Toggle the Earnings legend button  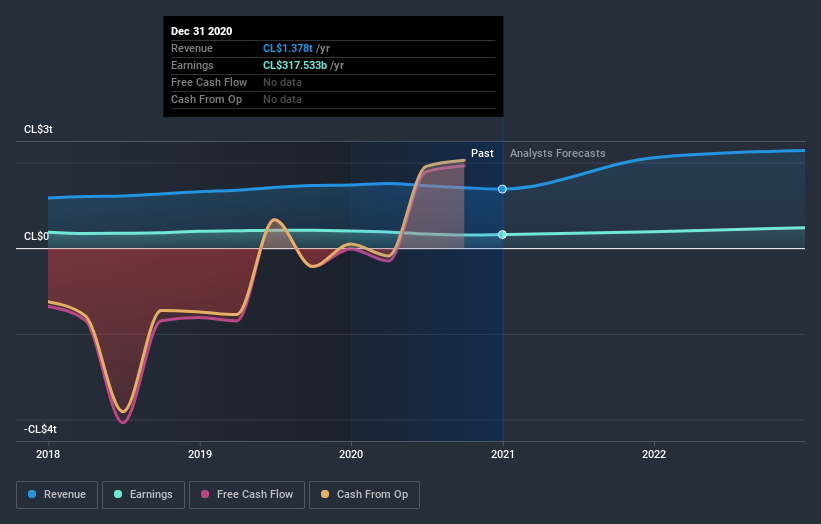click(x=143, y=495)
